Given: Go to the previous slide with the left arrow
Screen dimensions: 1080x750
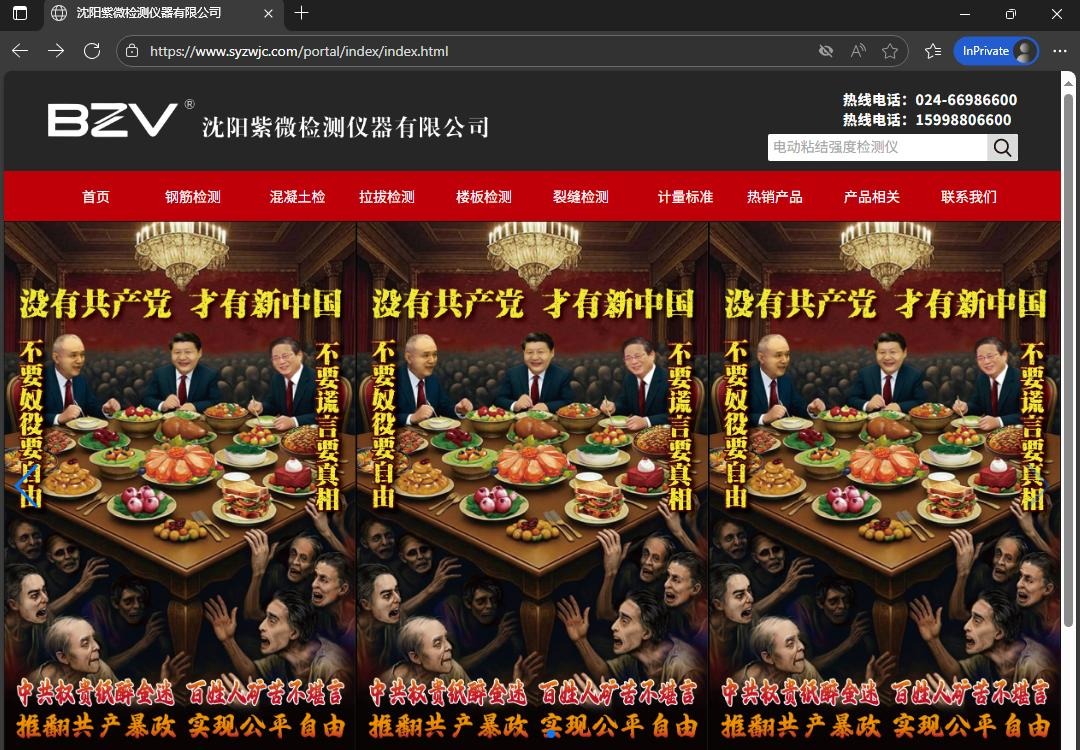Looking at the screenshot, I should pyautogui.click(x=26, y=485).
